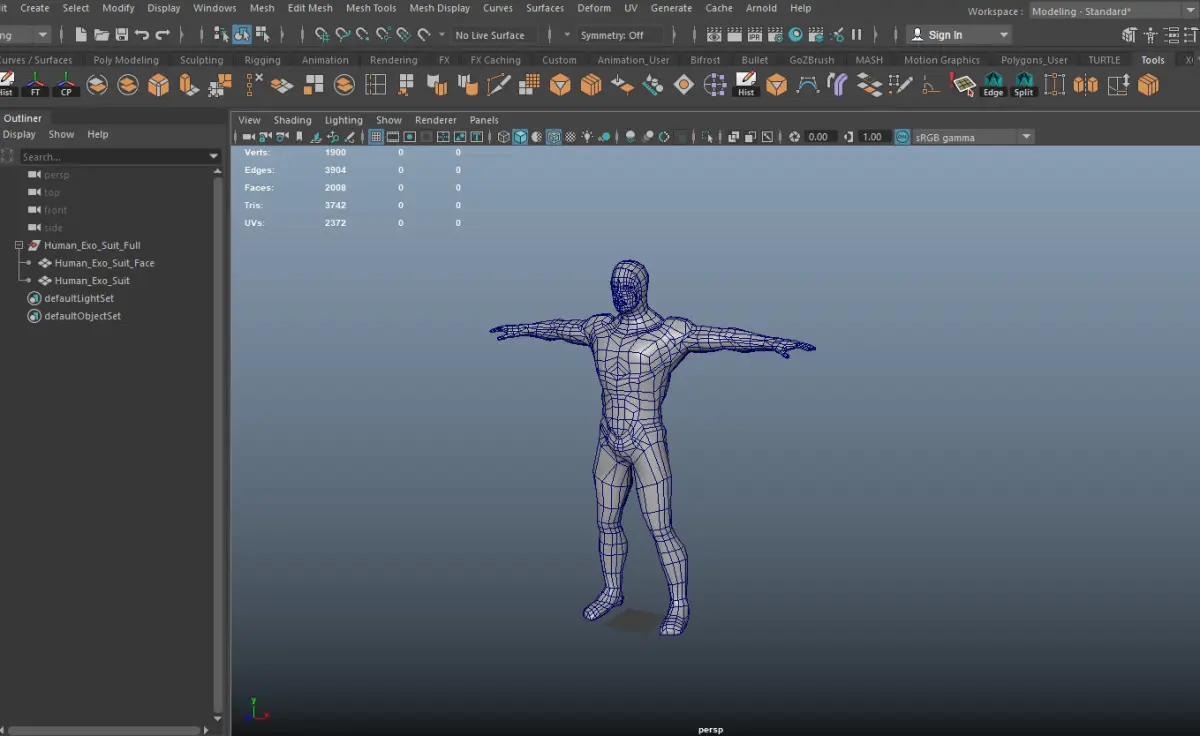This screenshot has width=1200, height=736.
Task: Toggle wireframe on shaded in viewport
Action: click(553, 137)
